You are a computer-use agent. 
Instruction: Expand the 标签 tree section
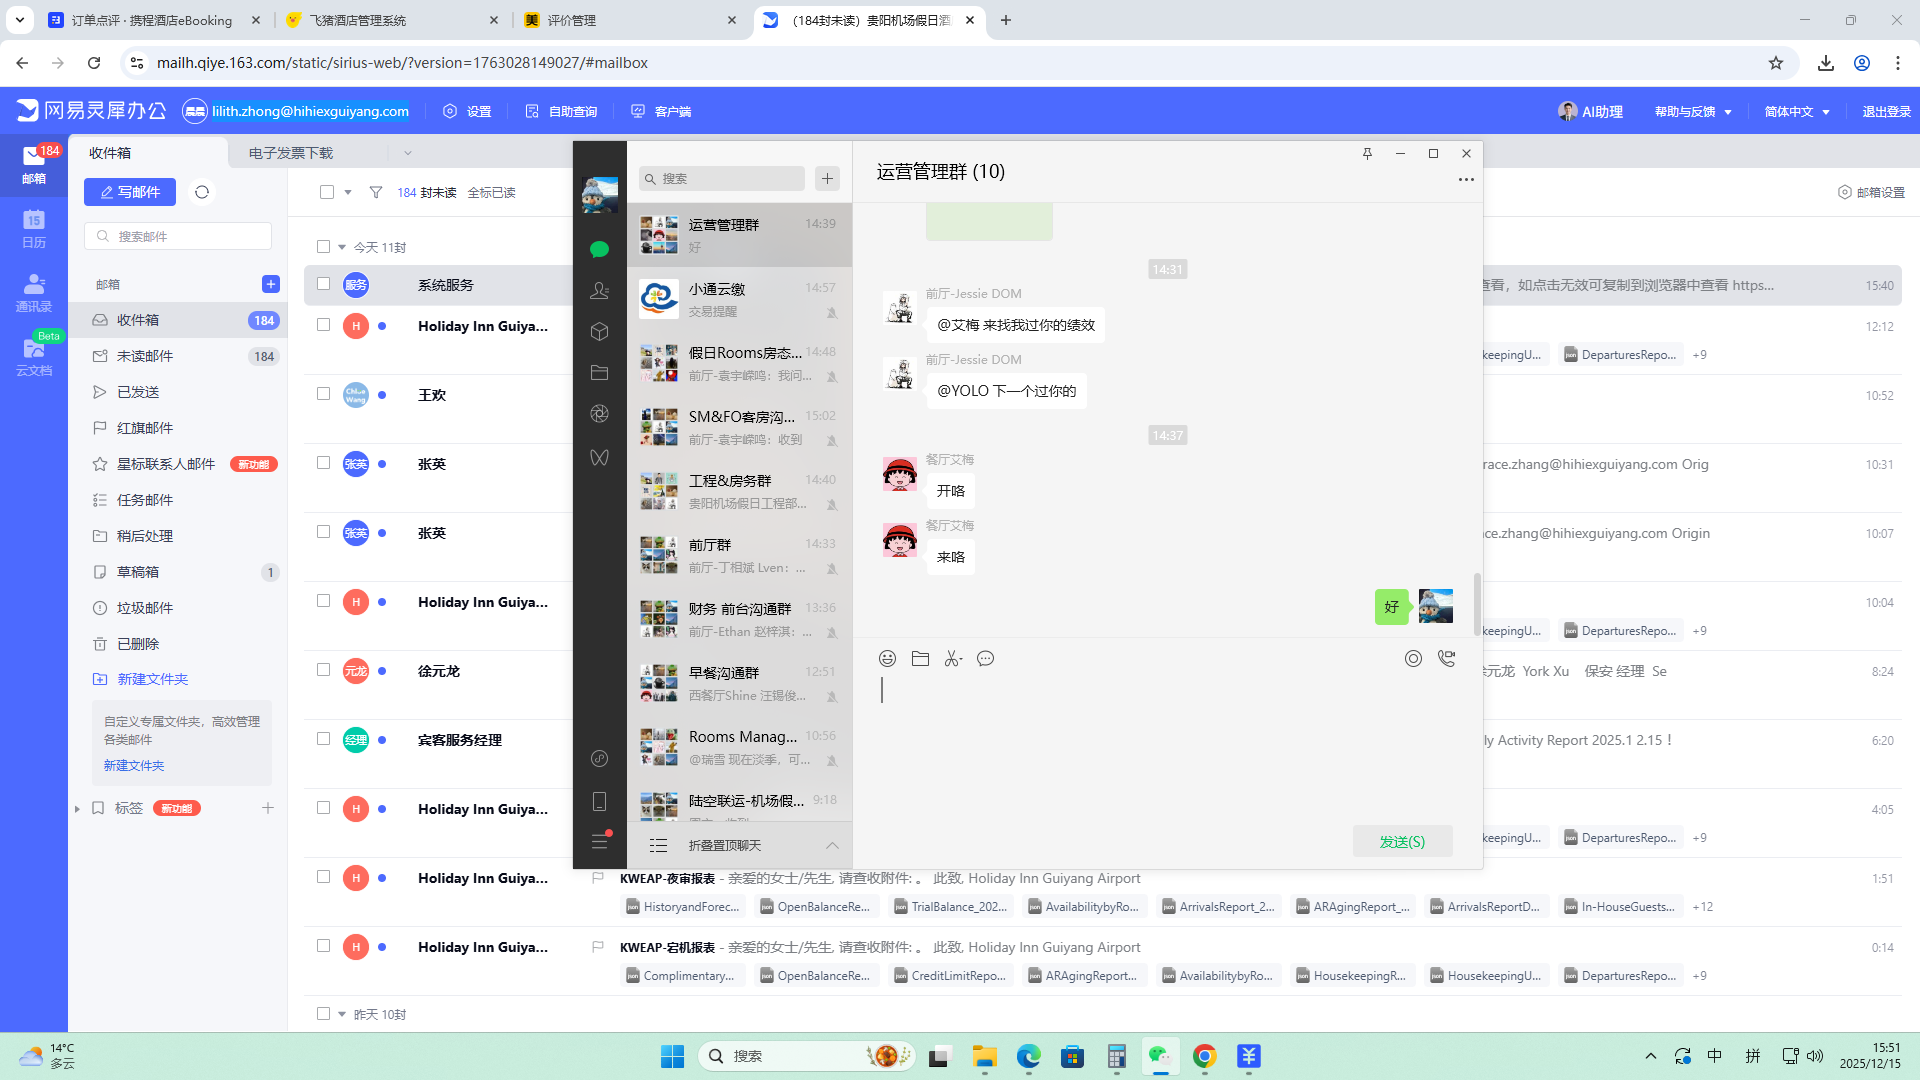coord(77,808)
